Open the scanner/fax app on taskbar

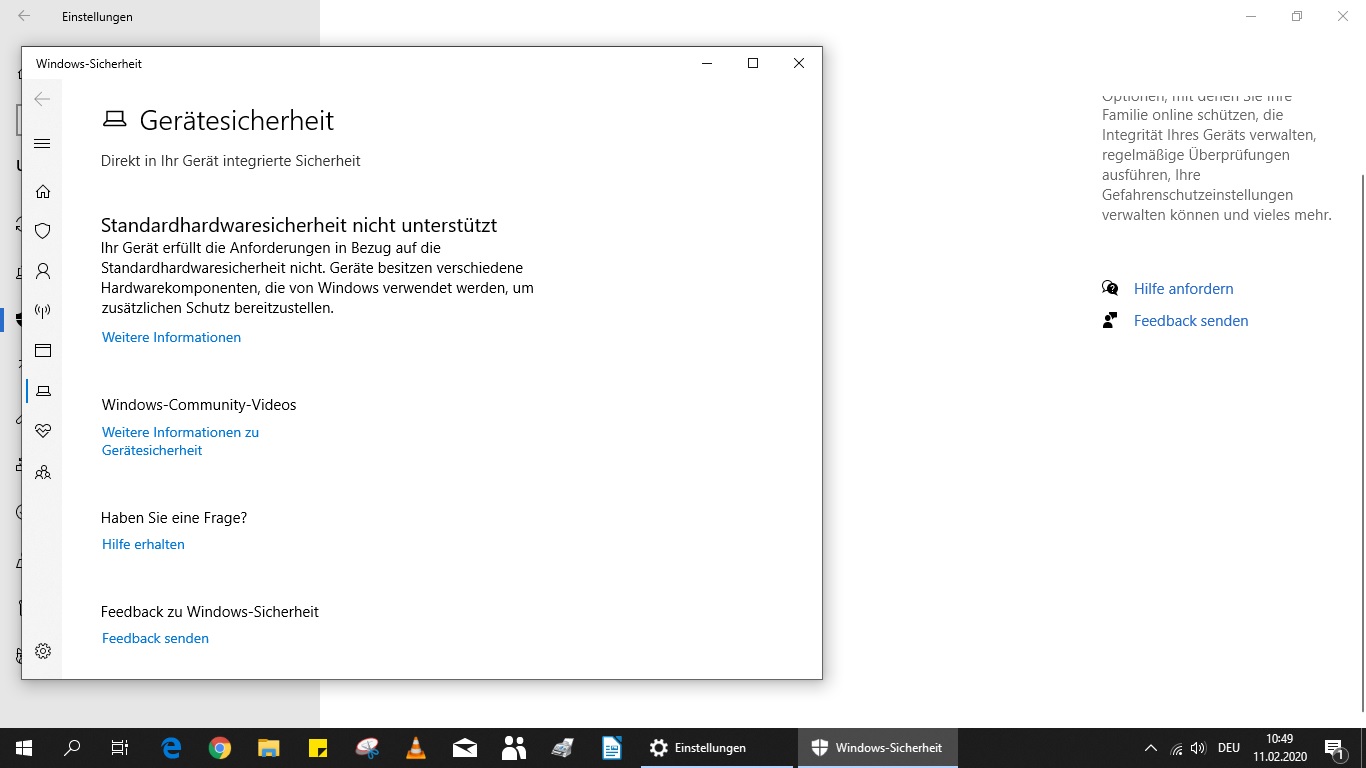[563, 748]
